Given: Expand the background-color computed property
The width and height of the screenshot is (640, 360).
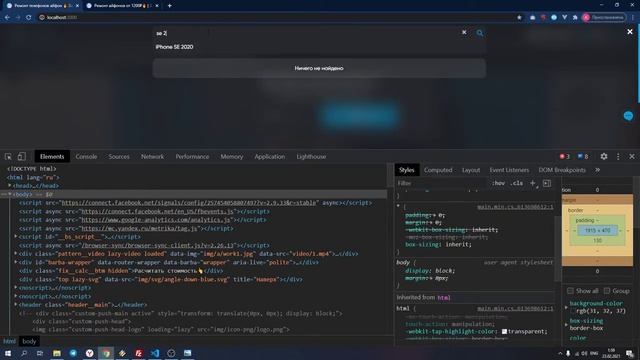Looking at the screenshot, I should point(566,307).
